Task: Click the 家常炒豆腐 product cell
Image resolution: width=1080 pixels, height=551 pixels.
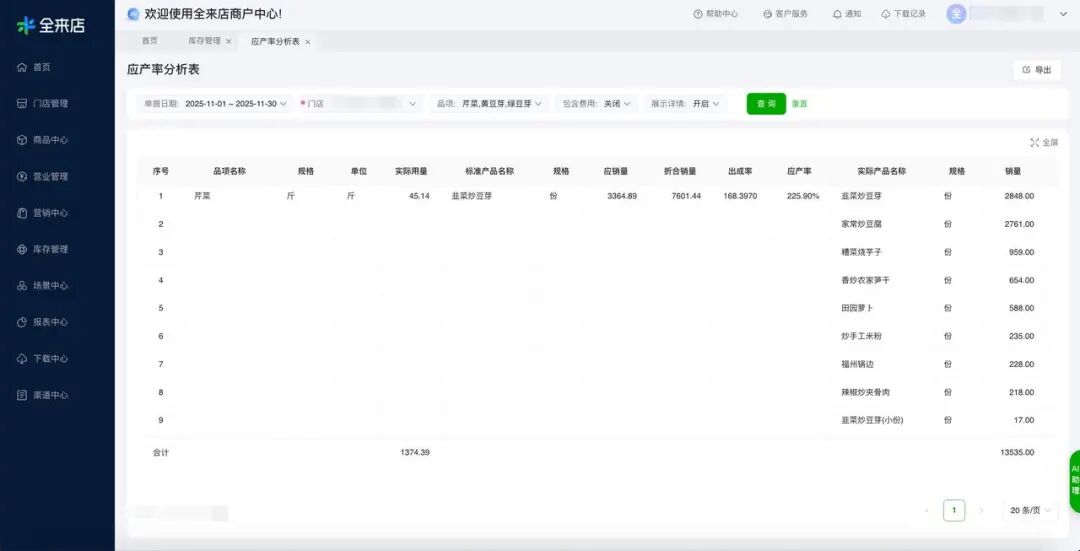Action: 861,224
